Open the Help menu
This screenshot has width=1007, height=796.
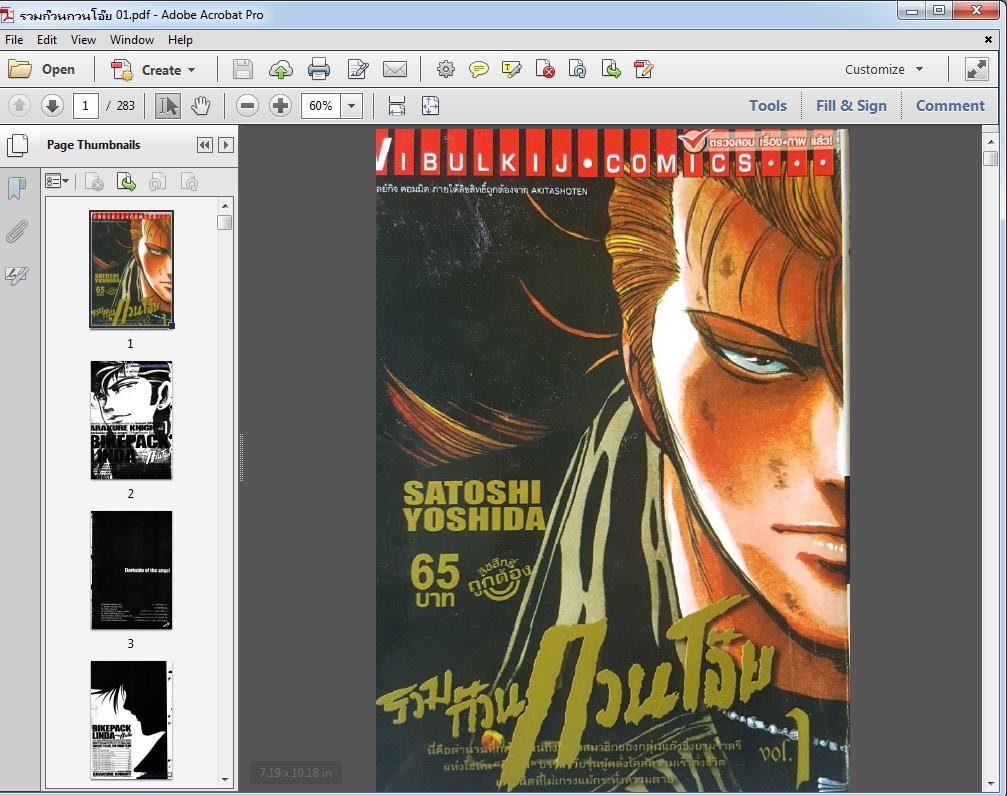coord(180,40)
